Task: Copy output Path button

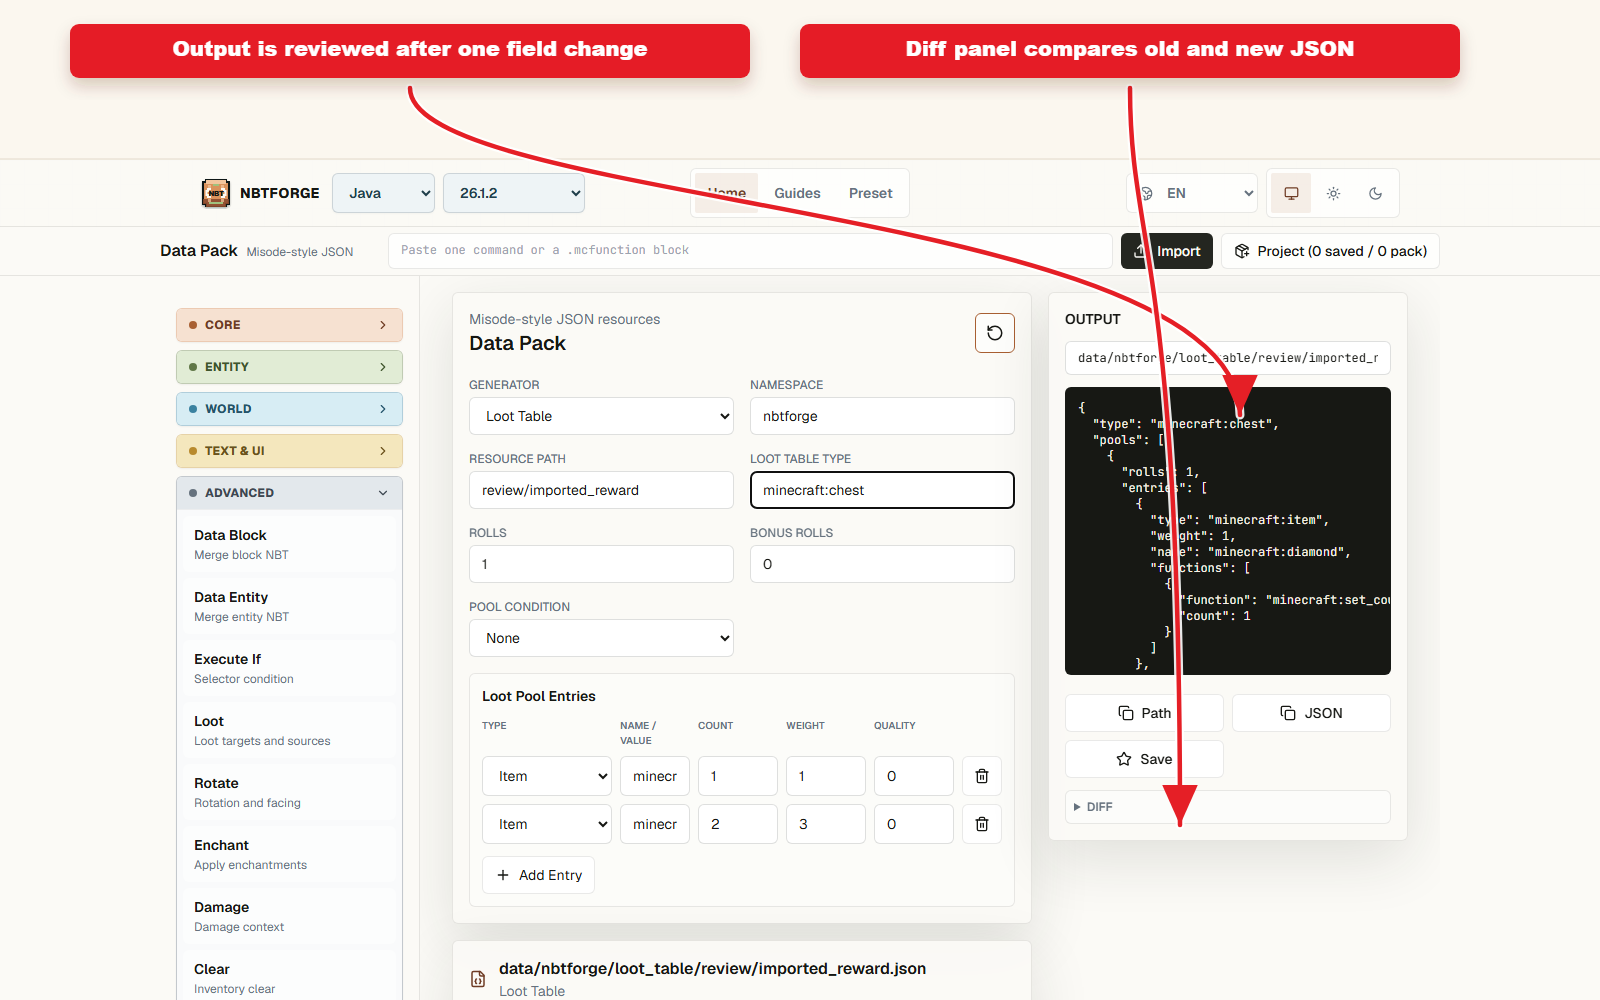Action: (x=1144, y=713)
